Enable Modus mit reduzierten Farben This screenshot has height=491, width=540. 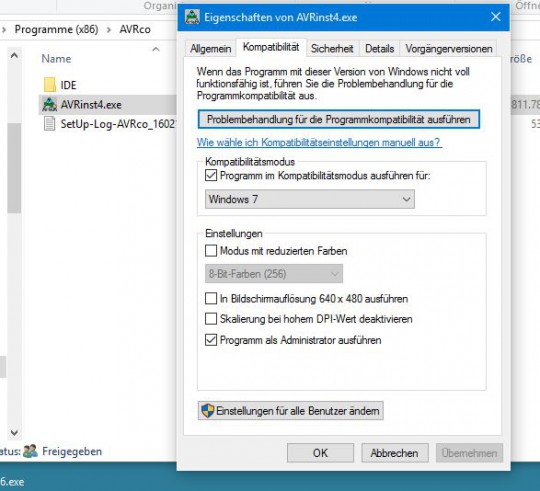click(x=211, y=250)
